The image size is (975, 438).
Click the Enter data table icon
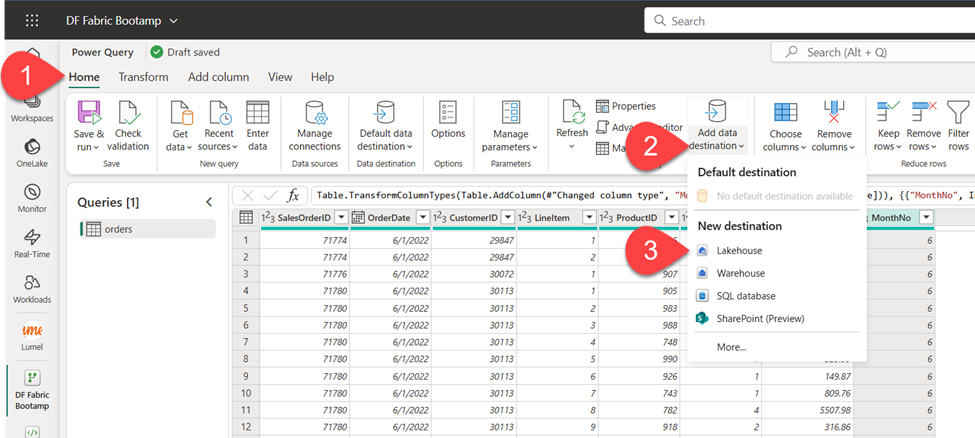(x=257, y=112)
